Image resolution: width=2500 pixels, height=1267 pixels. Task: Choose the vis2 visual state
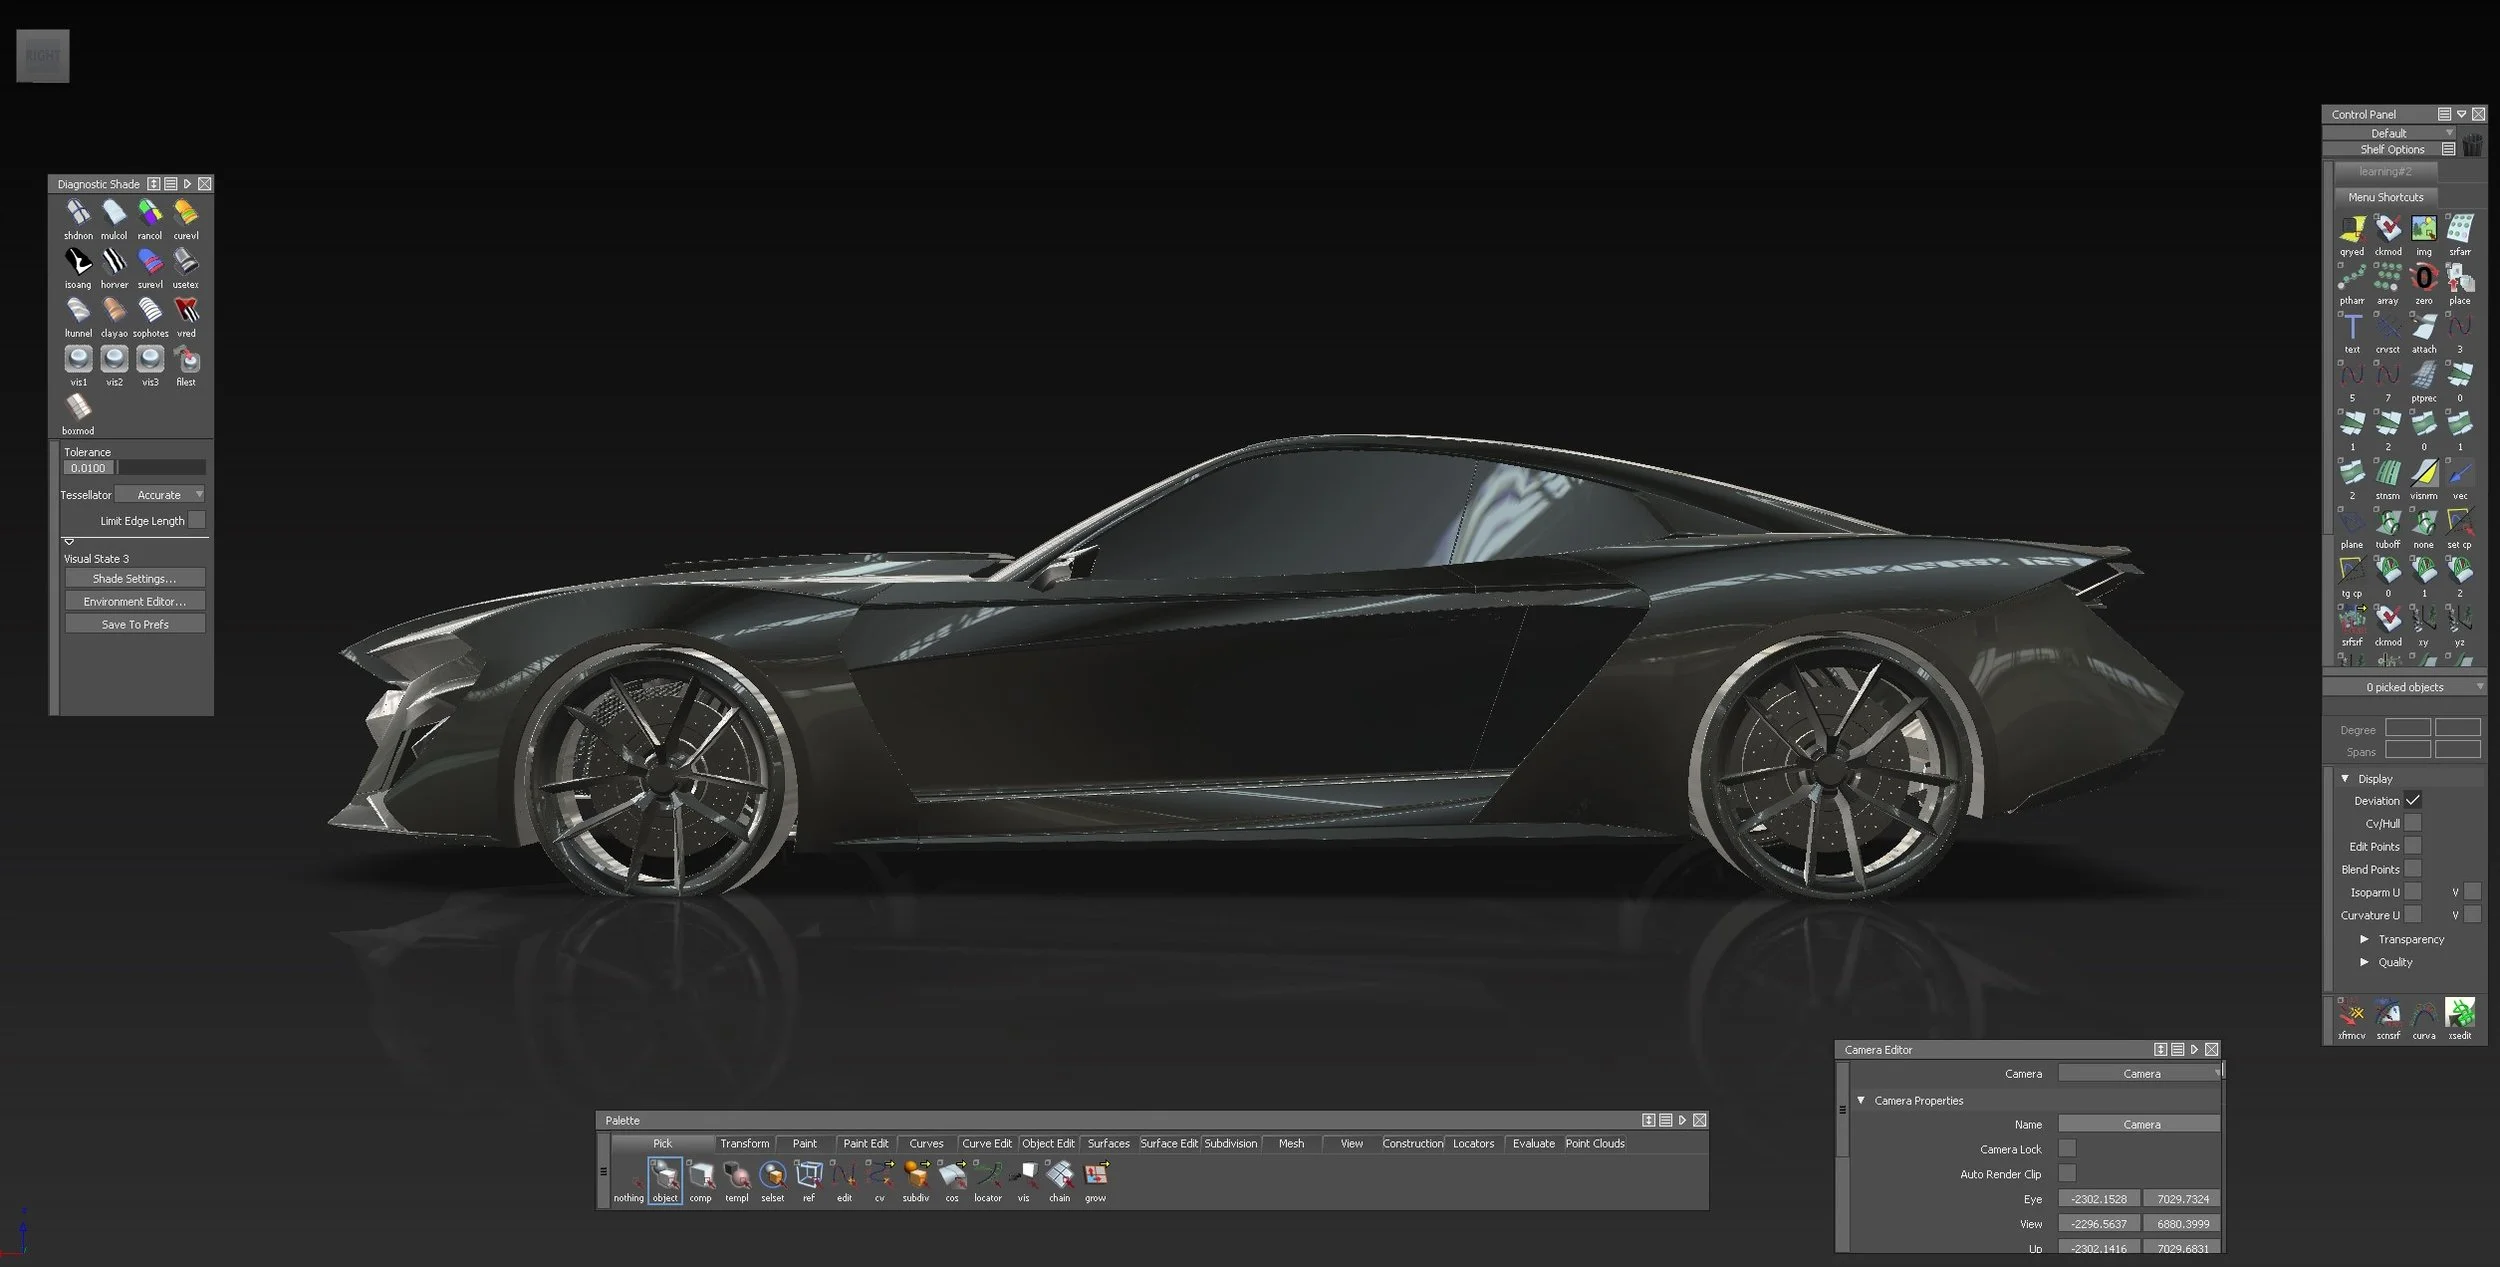[x=114, y=359]
